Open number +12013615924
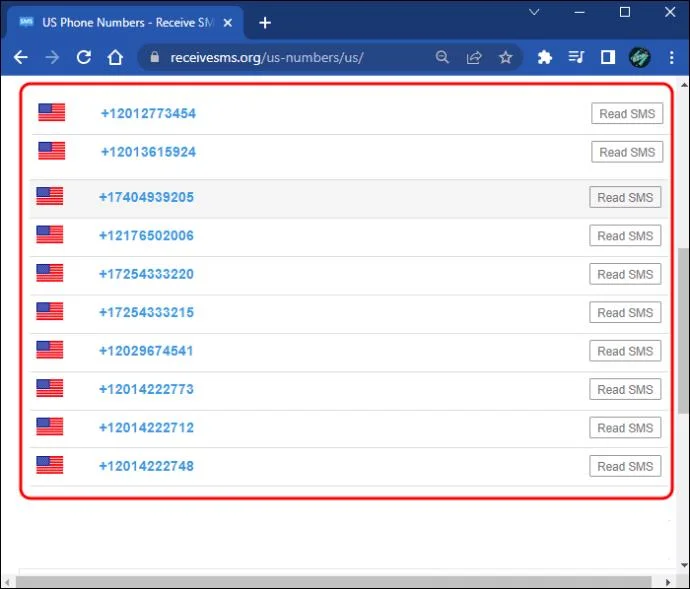Image resolution: width=690 pixels, height=589 pixels. pos(148,152)
